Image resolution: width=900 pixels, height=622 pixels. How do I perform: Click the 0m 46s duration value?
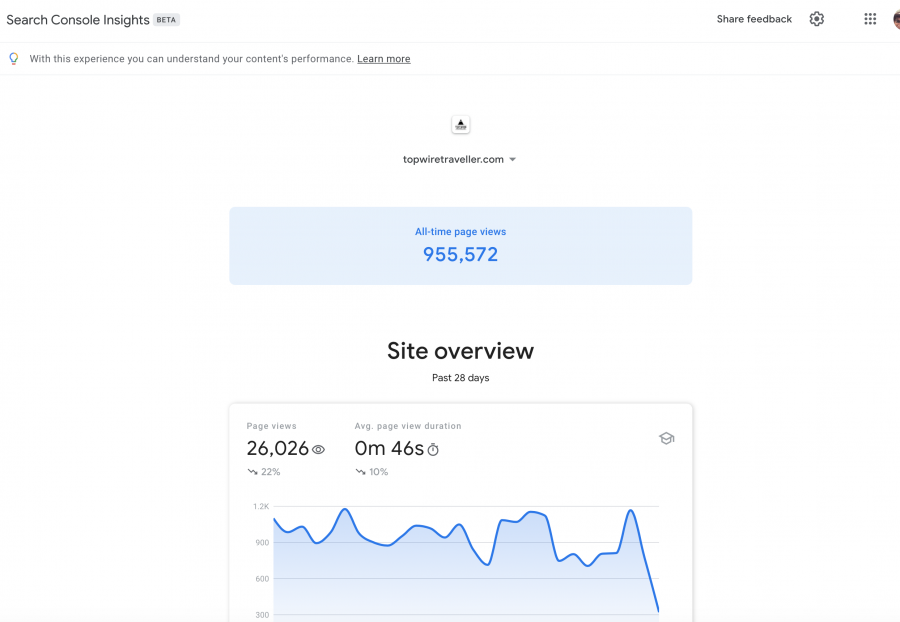(x=389, y=449)
